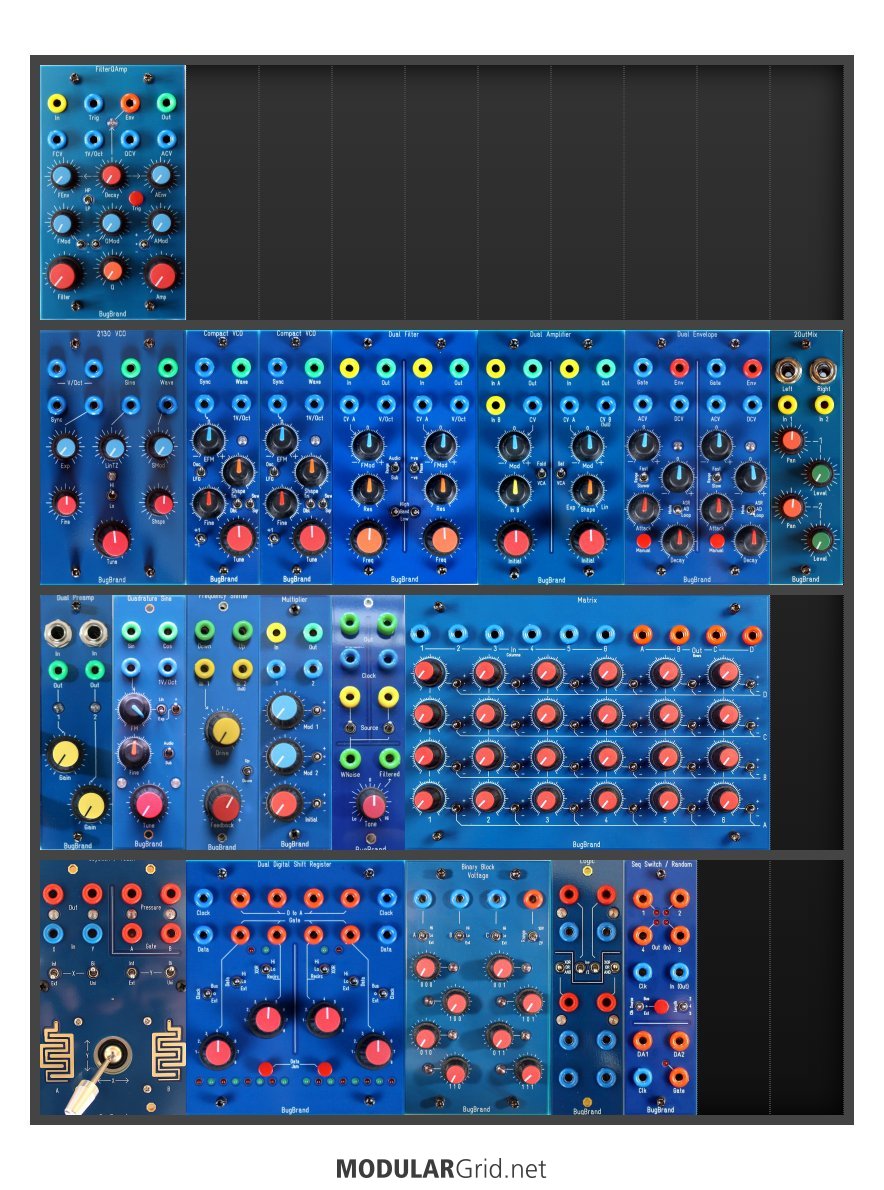Push the red button on Seq Switch / Random
This screenshot has width=884, height=1190.
point(661,1006)
